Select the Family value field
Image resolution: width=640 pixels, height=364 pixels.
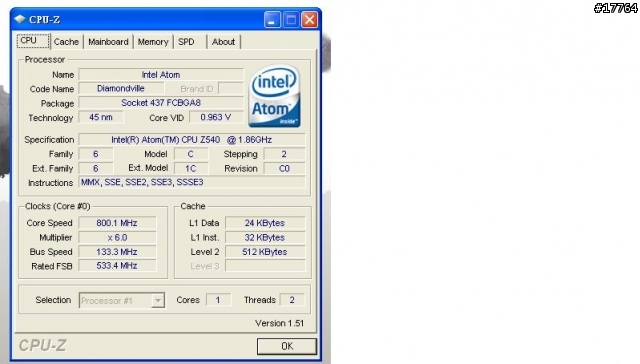click(x=96, y=154)
